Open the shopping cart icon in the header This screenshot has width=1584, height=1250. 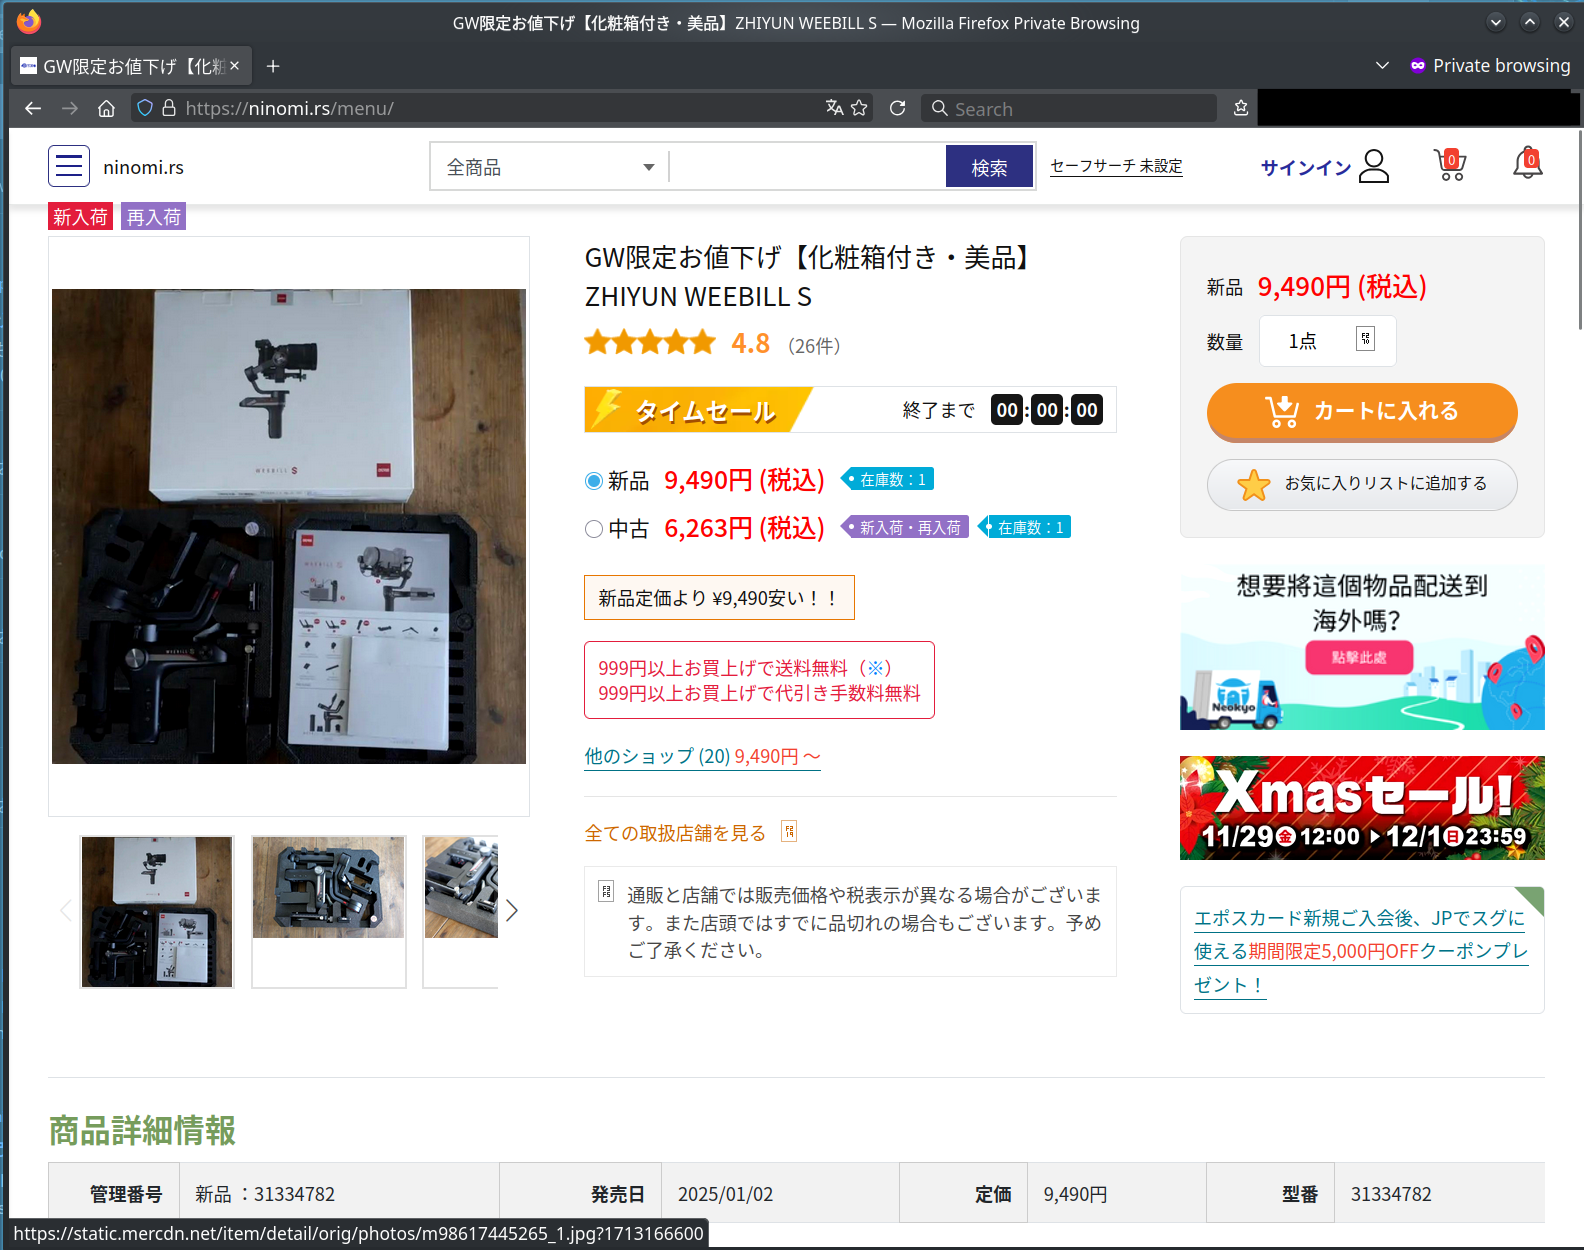tap(1450, 165)
